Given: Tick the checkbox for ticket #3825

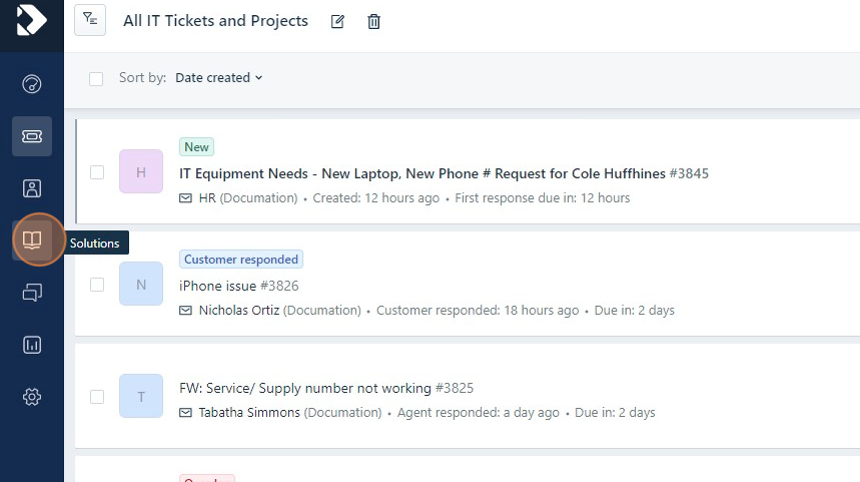Looking at the screenshot, I should [97, 396].
